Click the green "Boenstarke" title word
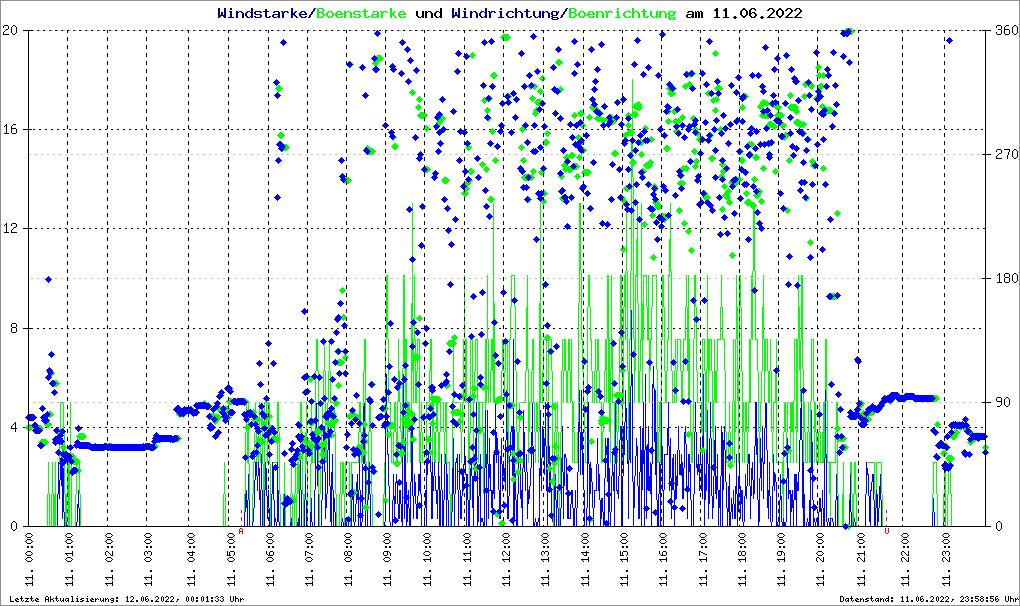This screenshot has height=606, width=1020. [x=363, y=13]
